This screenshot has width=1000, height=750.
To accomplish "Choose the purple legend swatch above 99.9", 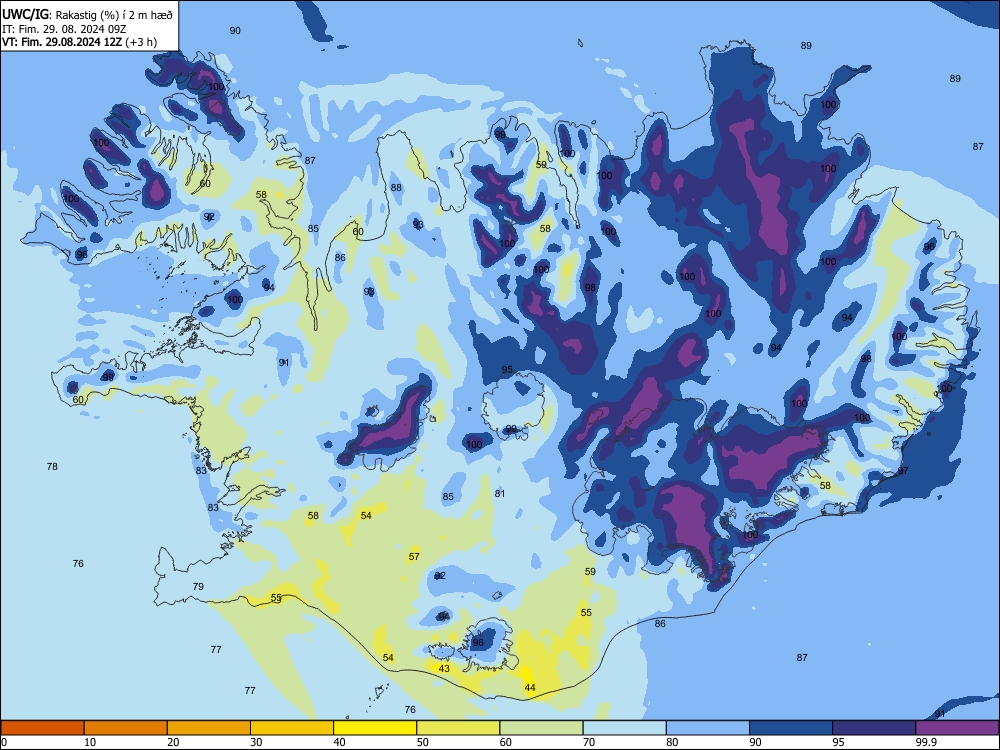I will click(x=957, y=728).
